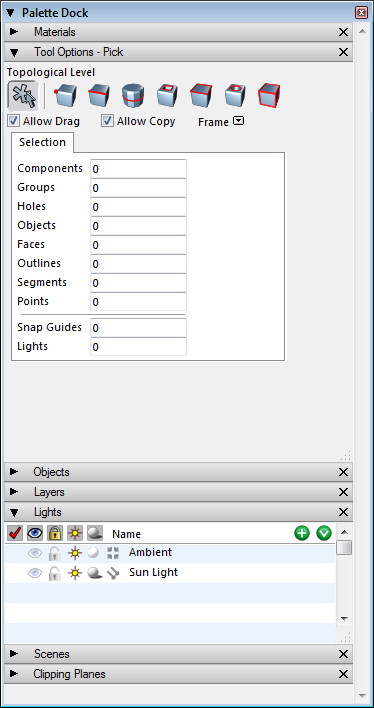Close the Clipping Planes palette
Image resolution: width=374 pixels, height=708 pixels.
coord(343,674)
